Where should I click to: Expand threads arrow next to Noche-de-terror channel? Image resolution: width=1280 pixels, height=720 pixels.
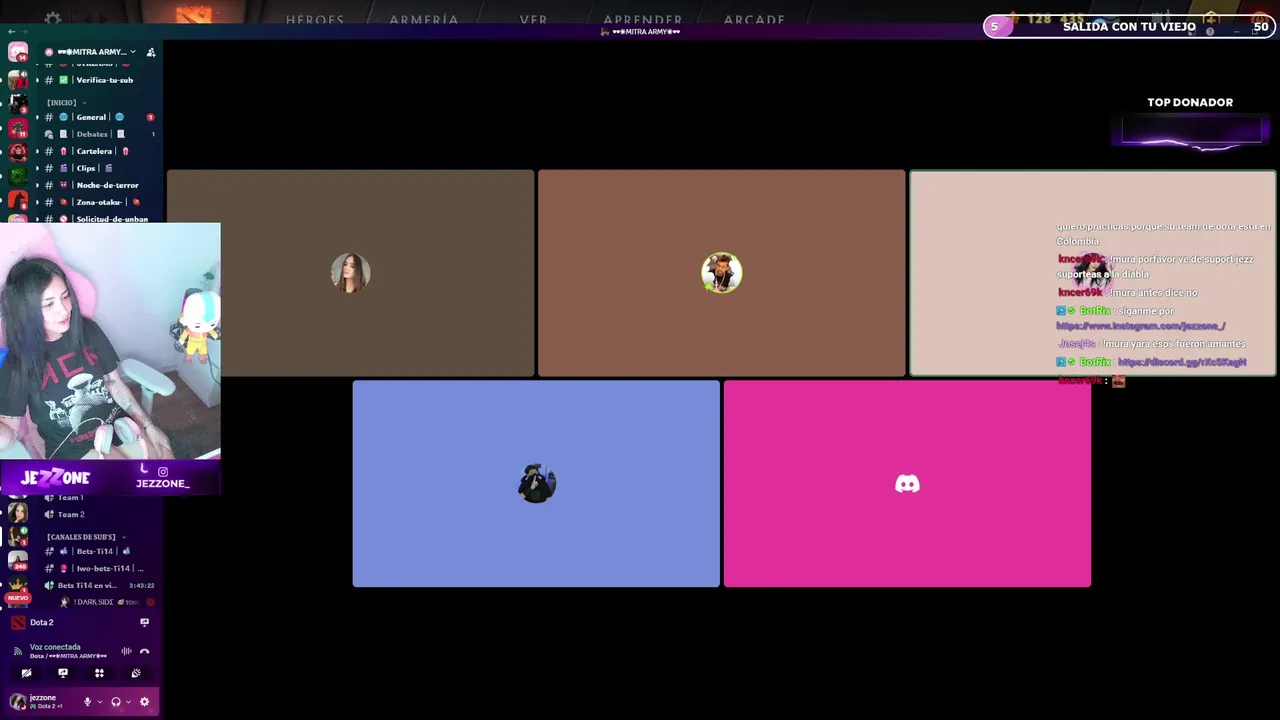click(38, 185)
